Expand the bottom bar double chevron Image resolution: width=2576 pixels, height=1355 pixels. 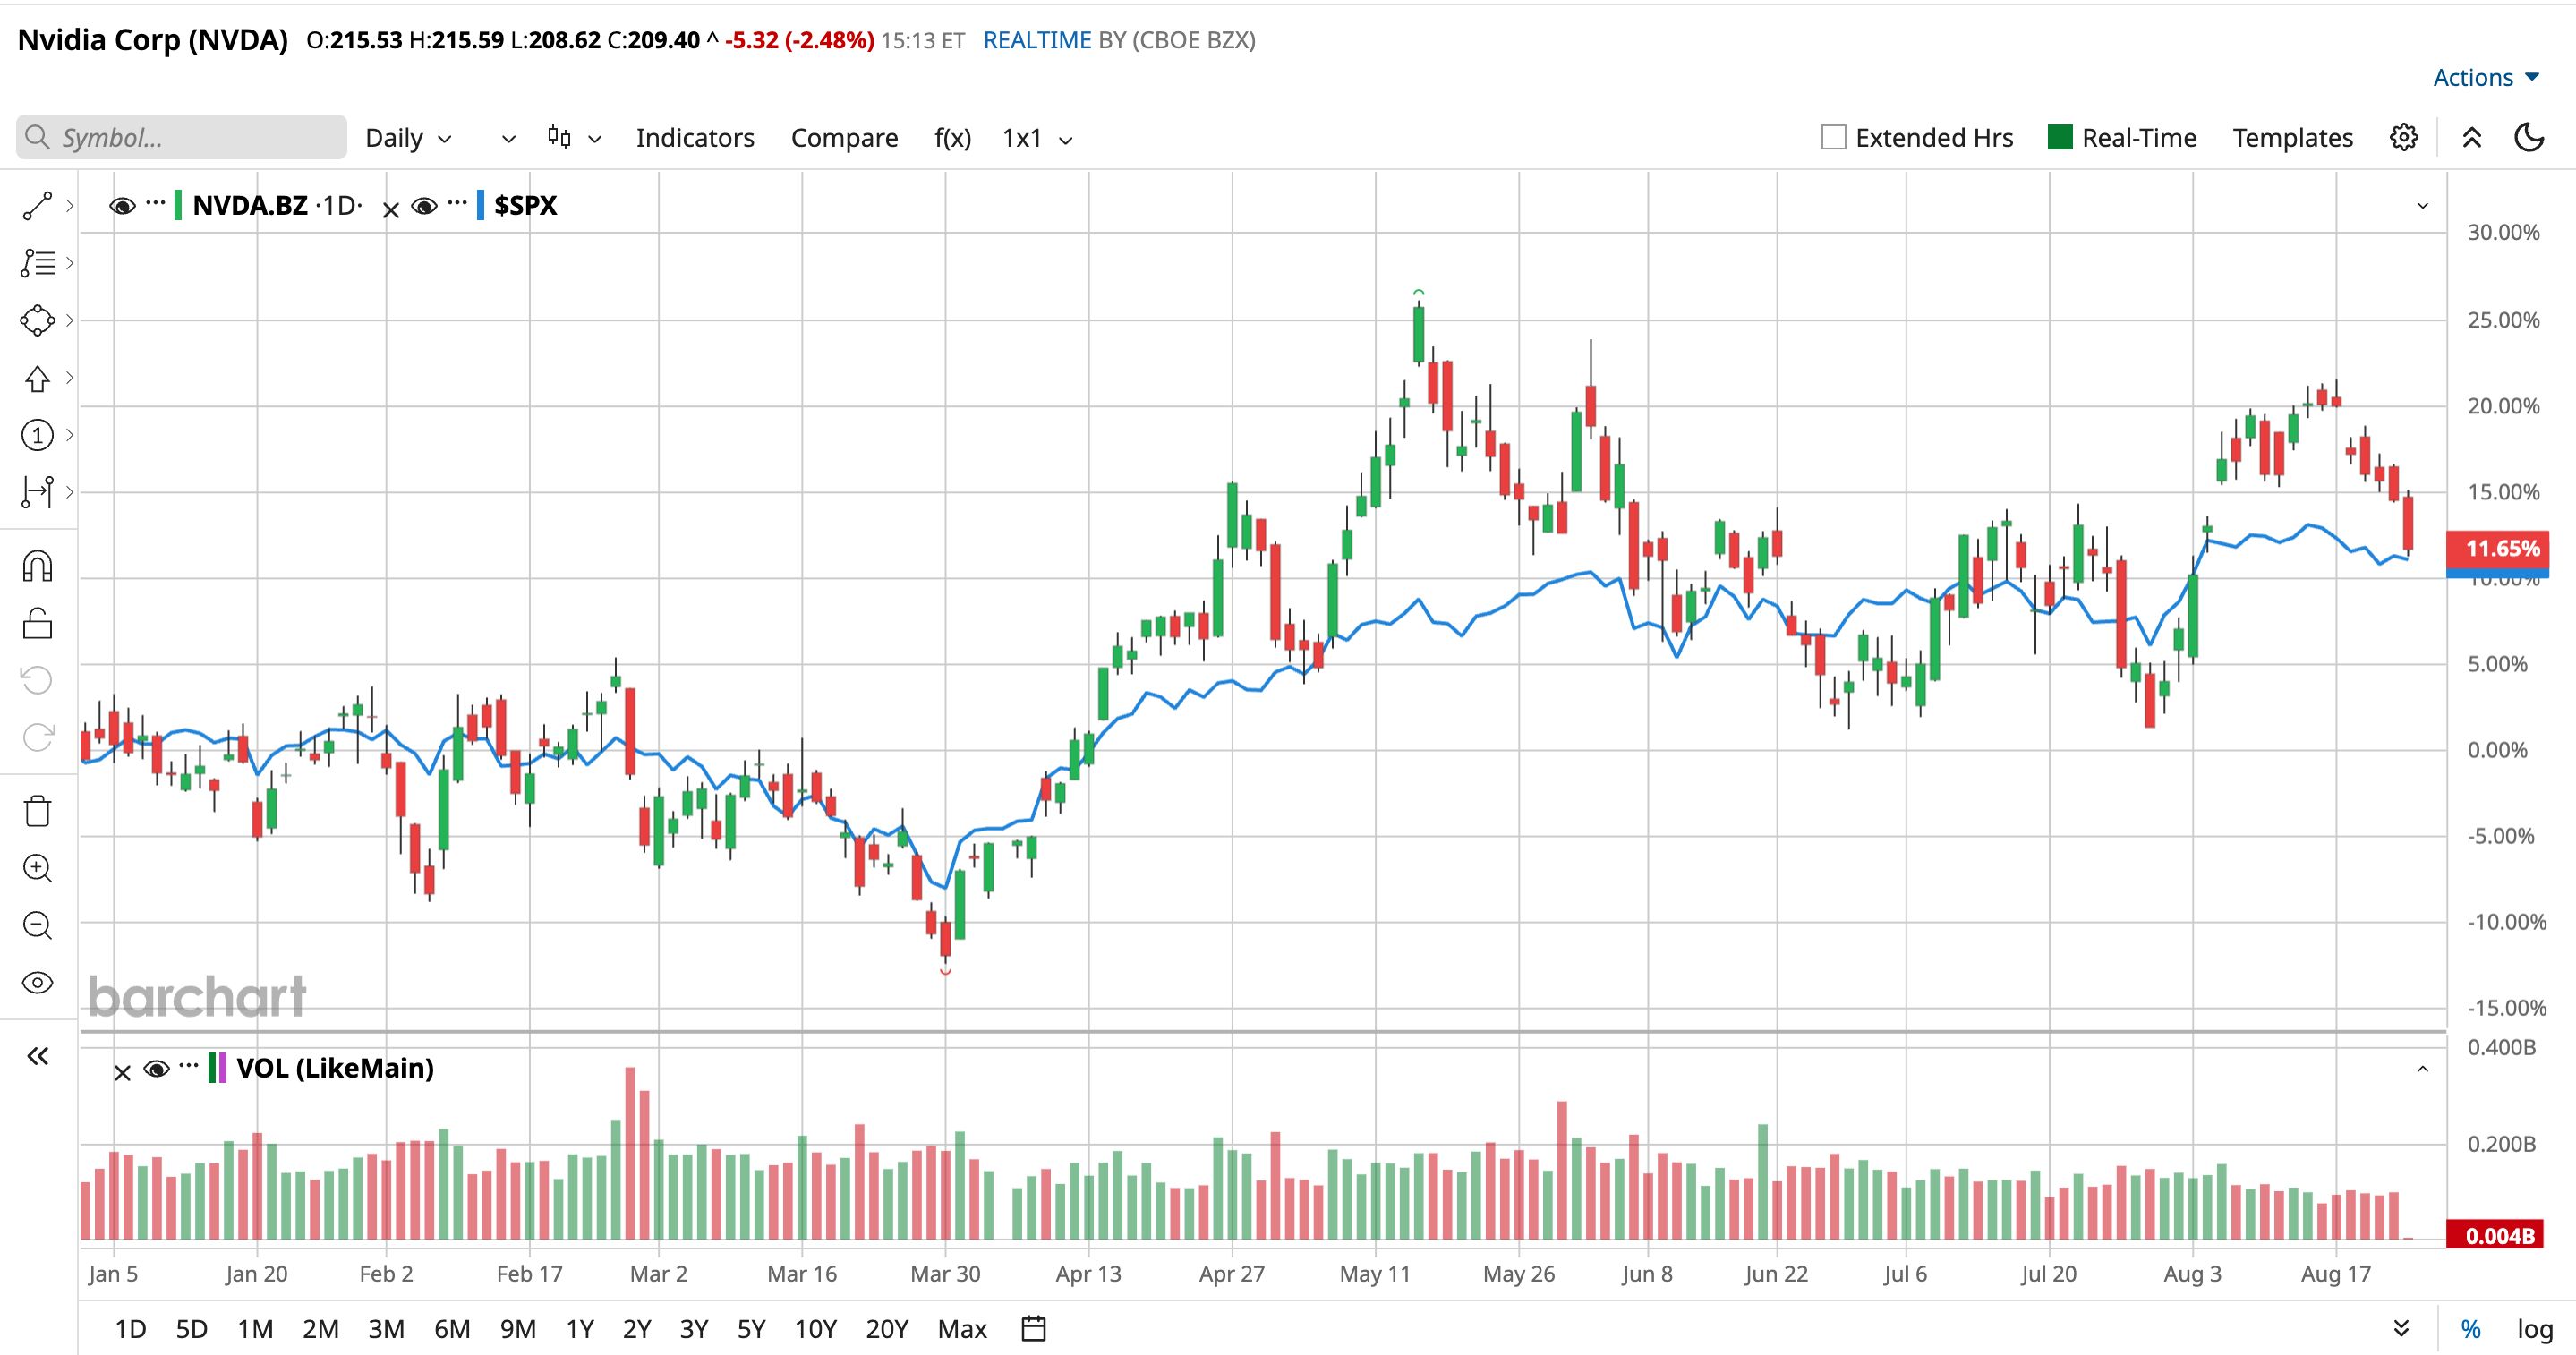(2400, 1328)
